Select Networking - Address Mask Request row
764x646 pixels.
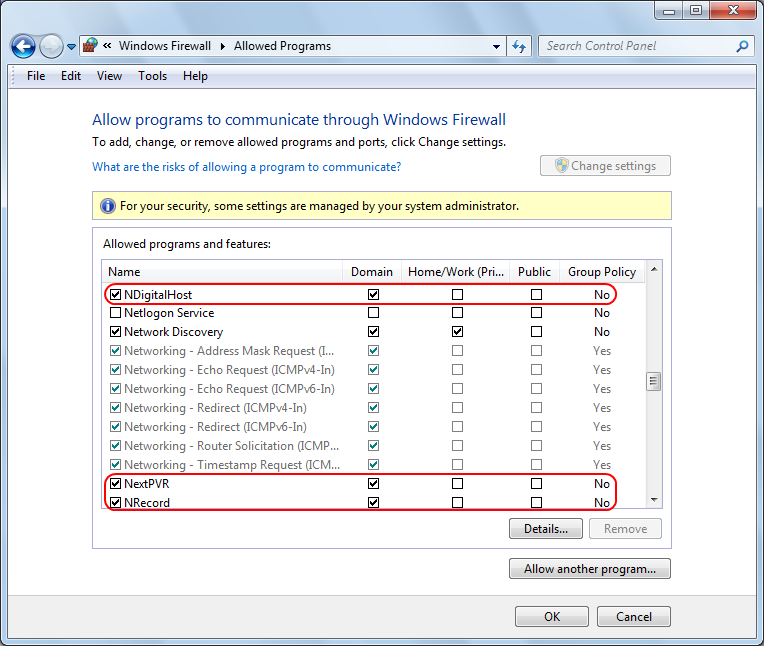tap(373, 351)
